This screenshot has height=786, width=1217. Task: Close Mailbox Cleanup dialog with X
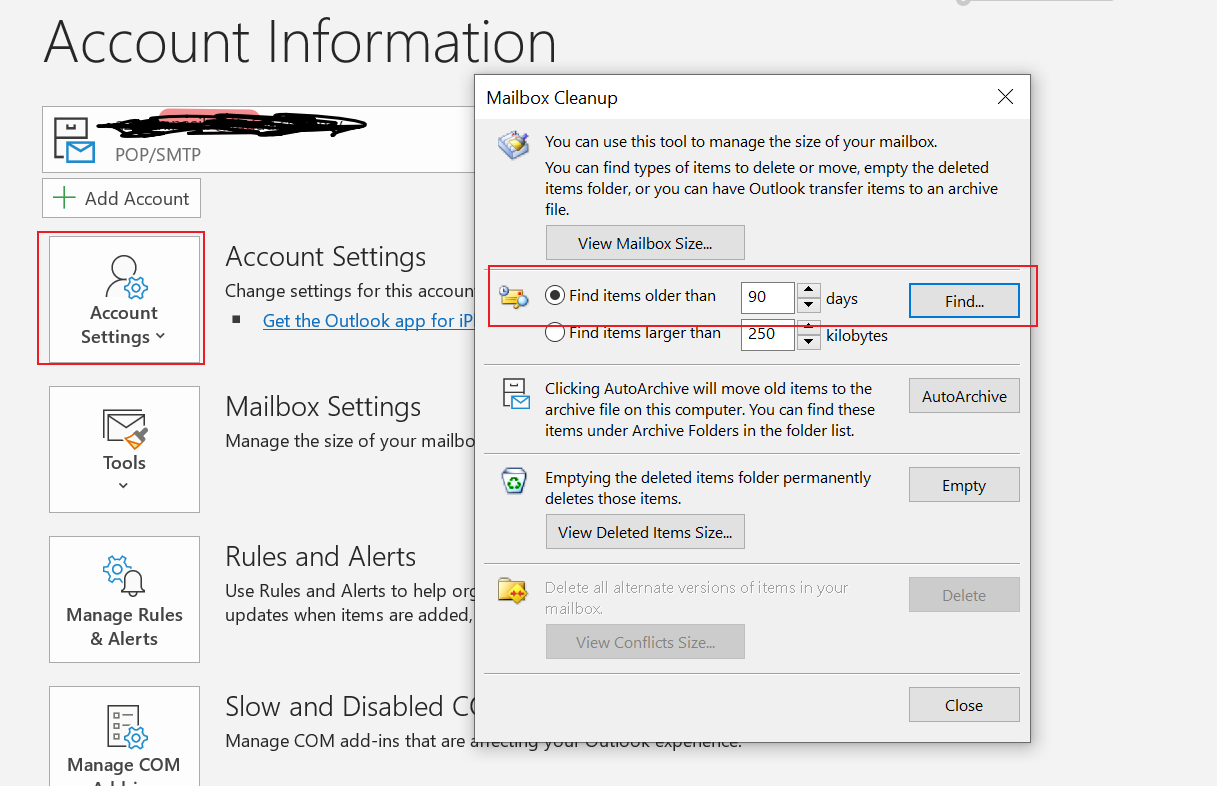tap(1005, 97)
